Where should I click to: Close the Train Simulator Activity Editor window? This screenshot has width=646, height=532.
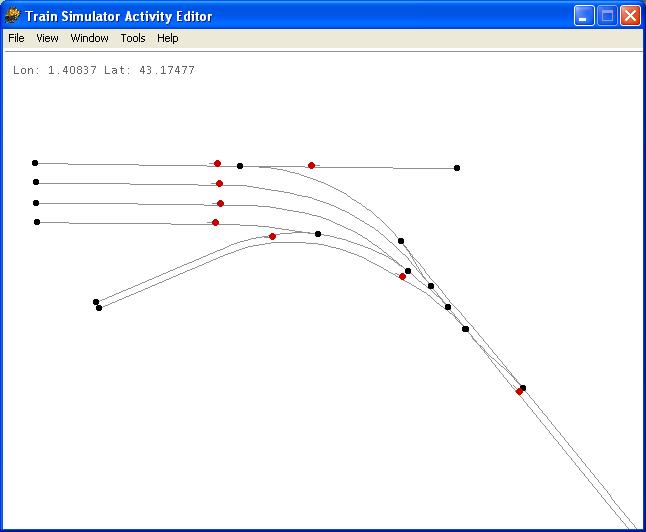(x=629, y=16)
